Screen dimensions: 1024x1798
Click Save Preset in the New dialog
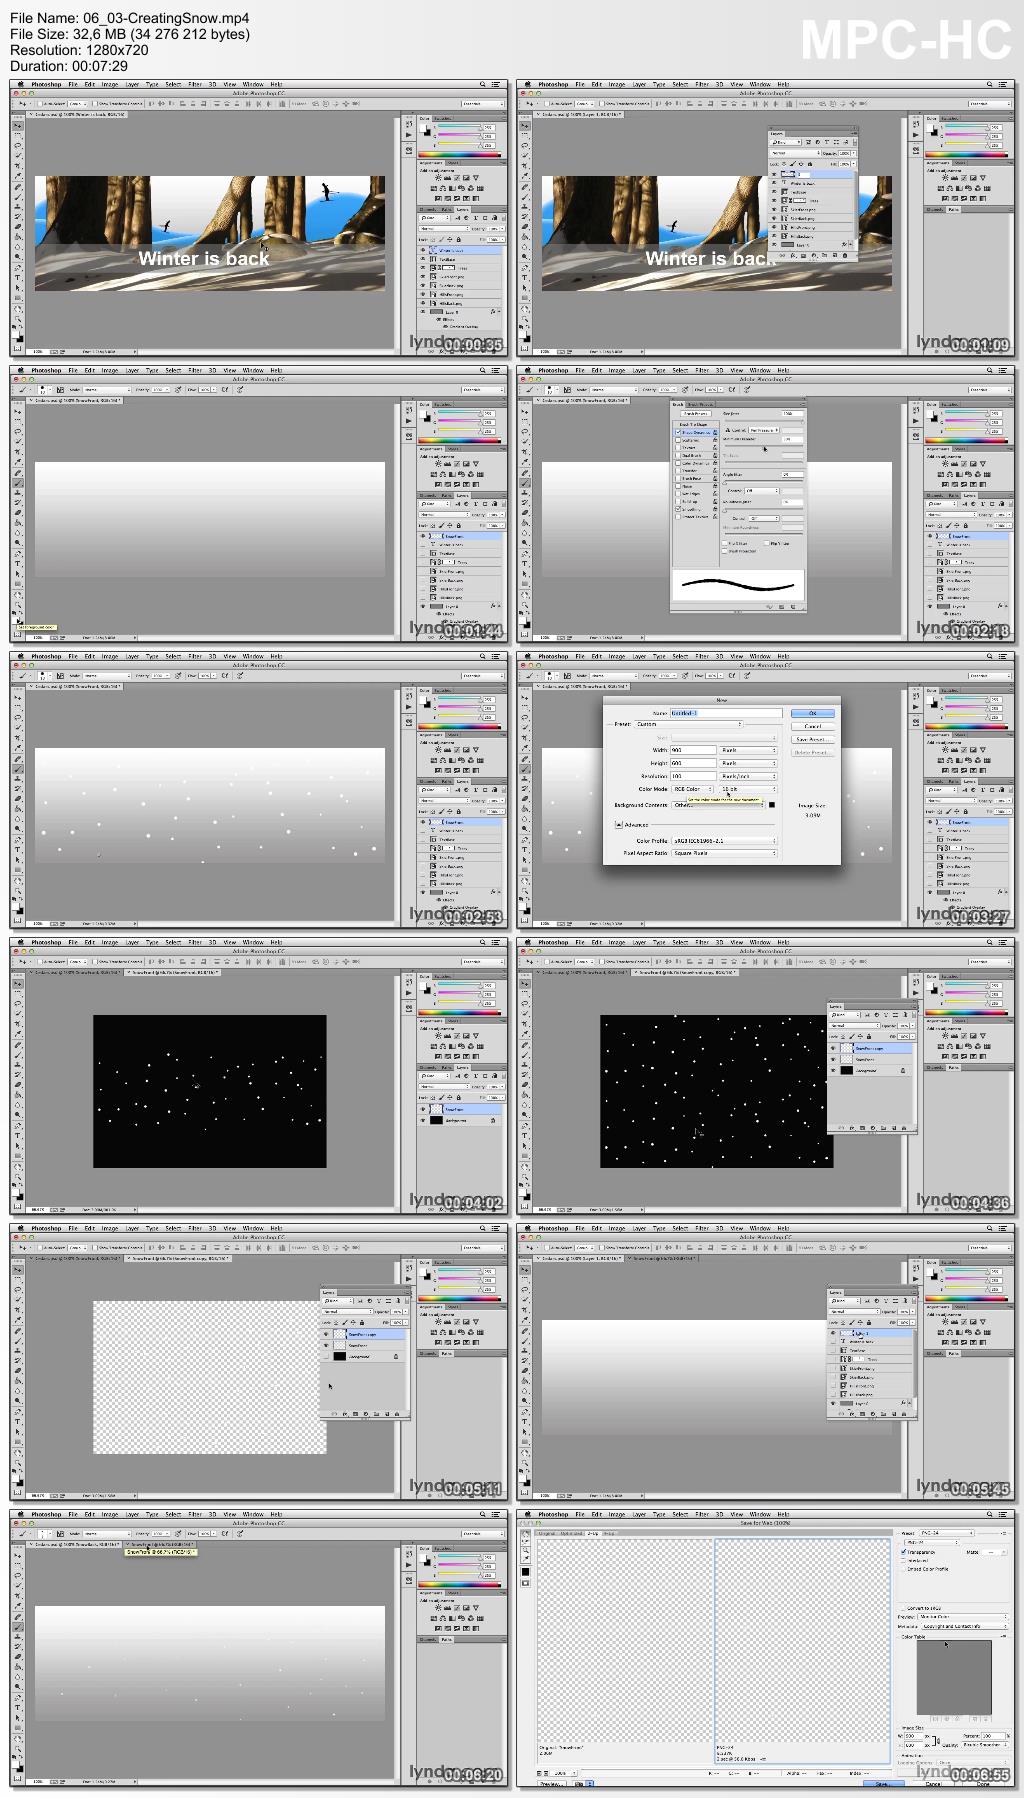point(813,739)
